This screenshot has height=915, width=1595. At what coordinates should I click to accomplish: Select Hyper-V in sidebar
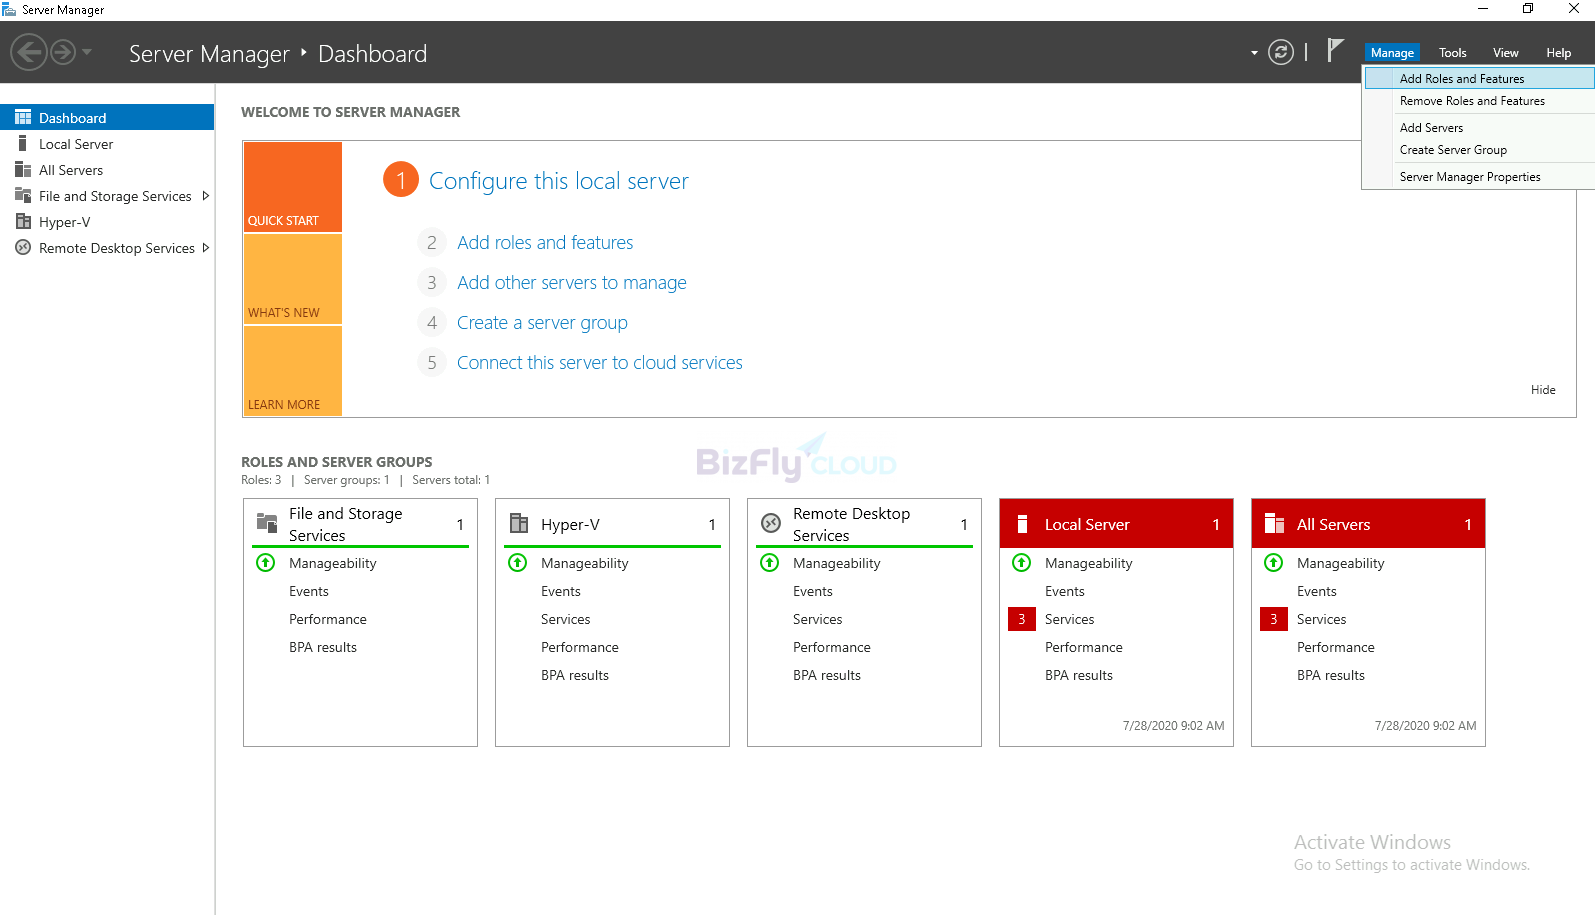click(x=107, y=222)
